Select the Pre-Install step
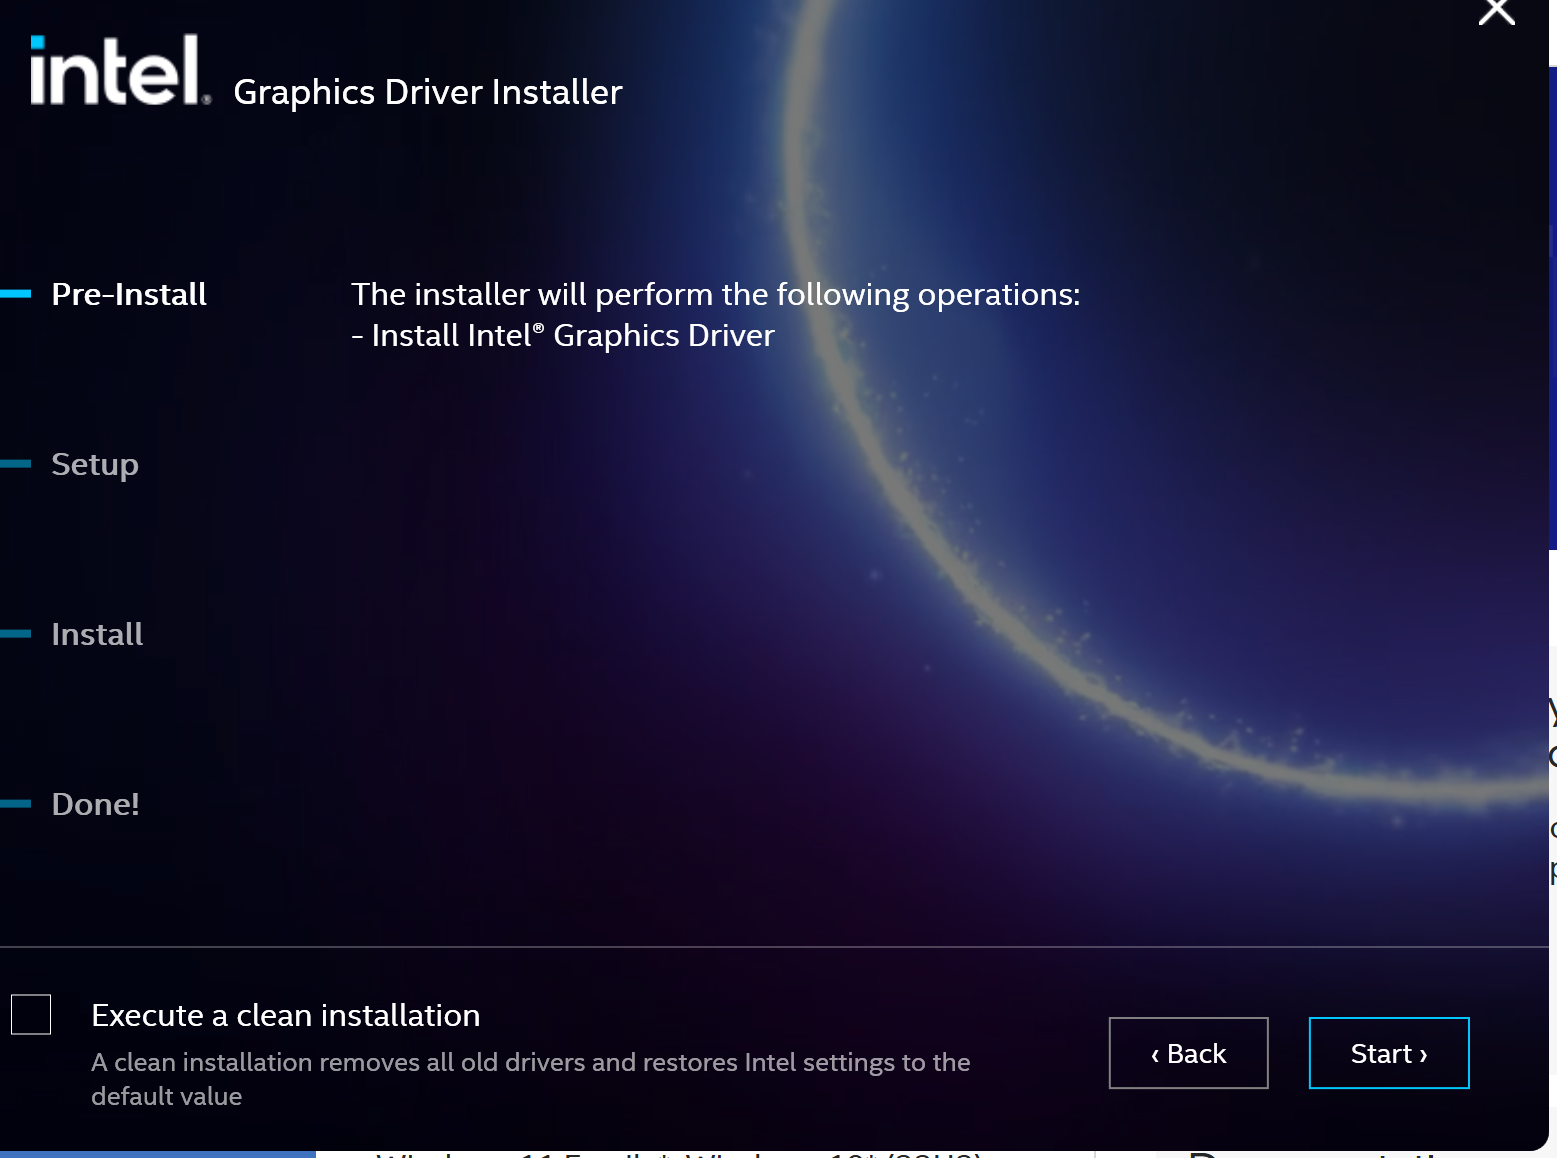 129,294
